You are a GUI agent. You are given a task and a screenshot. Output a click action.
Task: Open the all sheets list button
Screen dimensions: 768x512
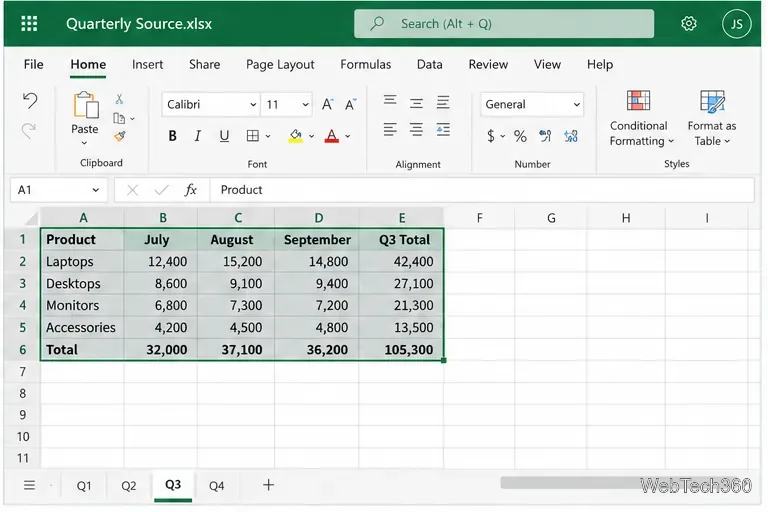tap(29, 485)
